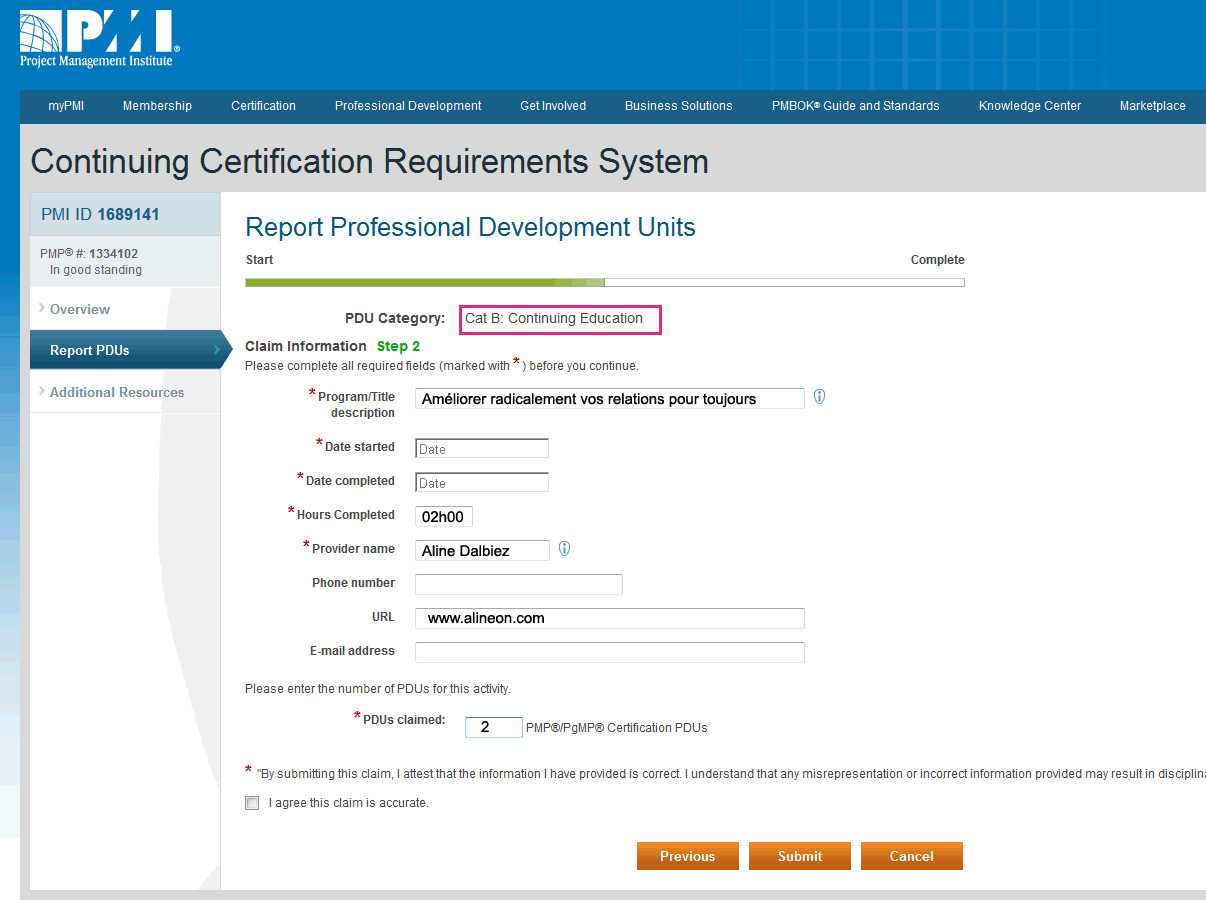Image resolution: width=1206 pixels, height=905 pixels.
Task: Click the 'Start' progress label
Action: [x=259, y=260]
